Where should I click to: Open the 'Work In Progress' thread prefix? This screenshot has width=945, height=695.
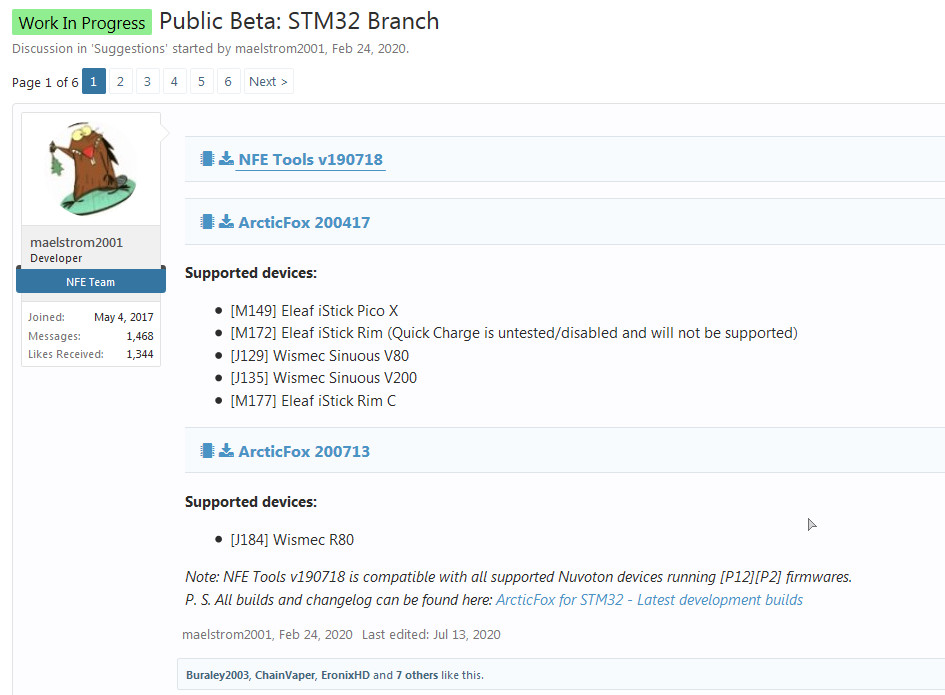click(82, 23)
